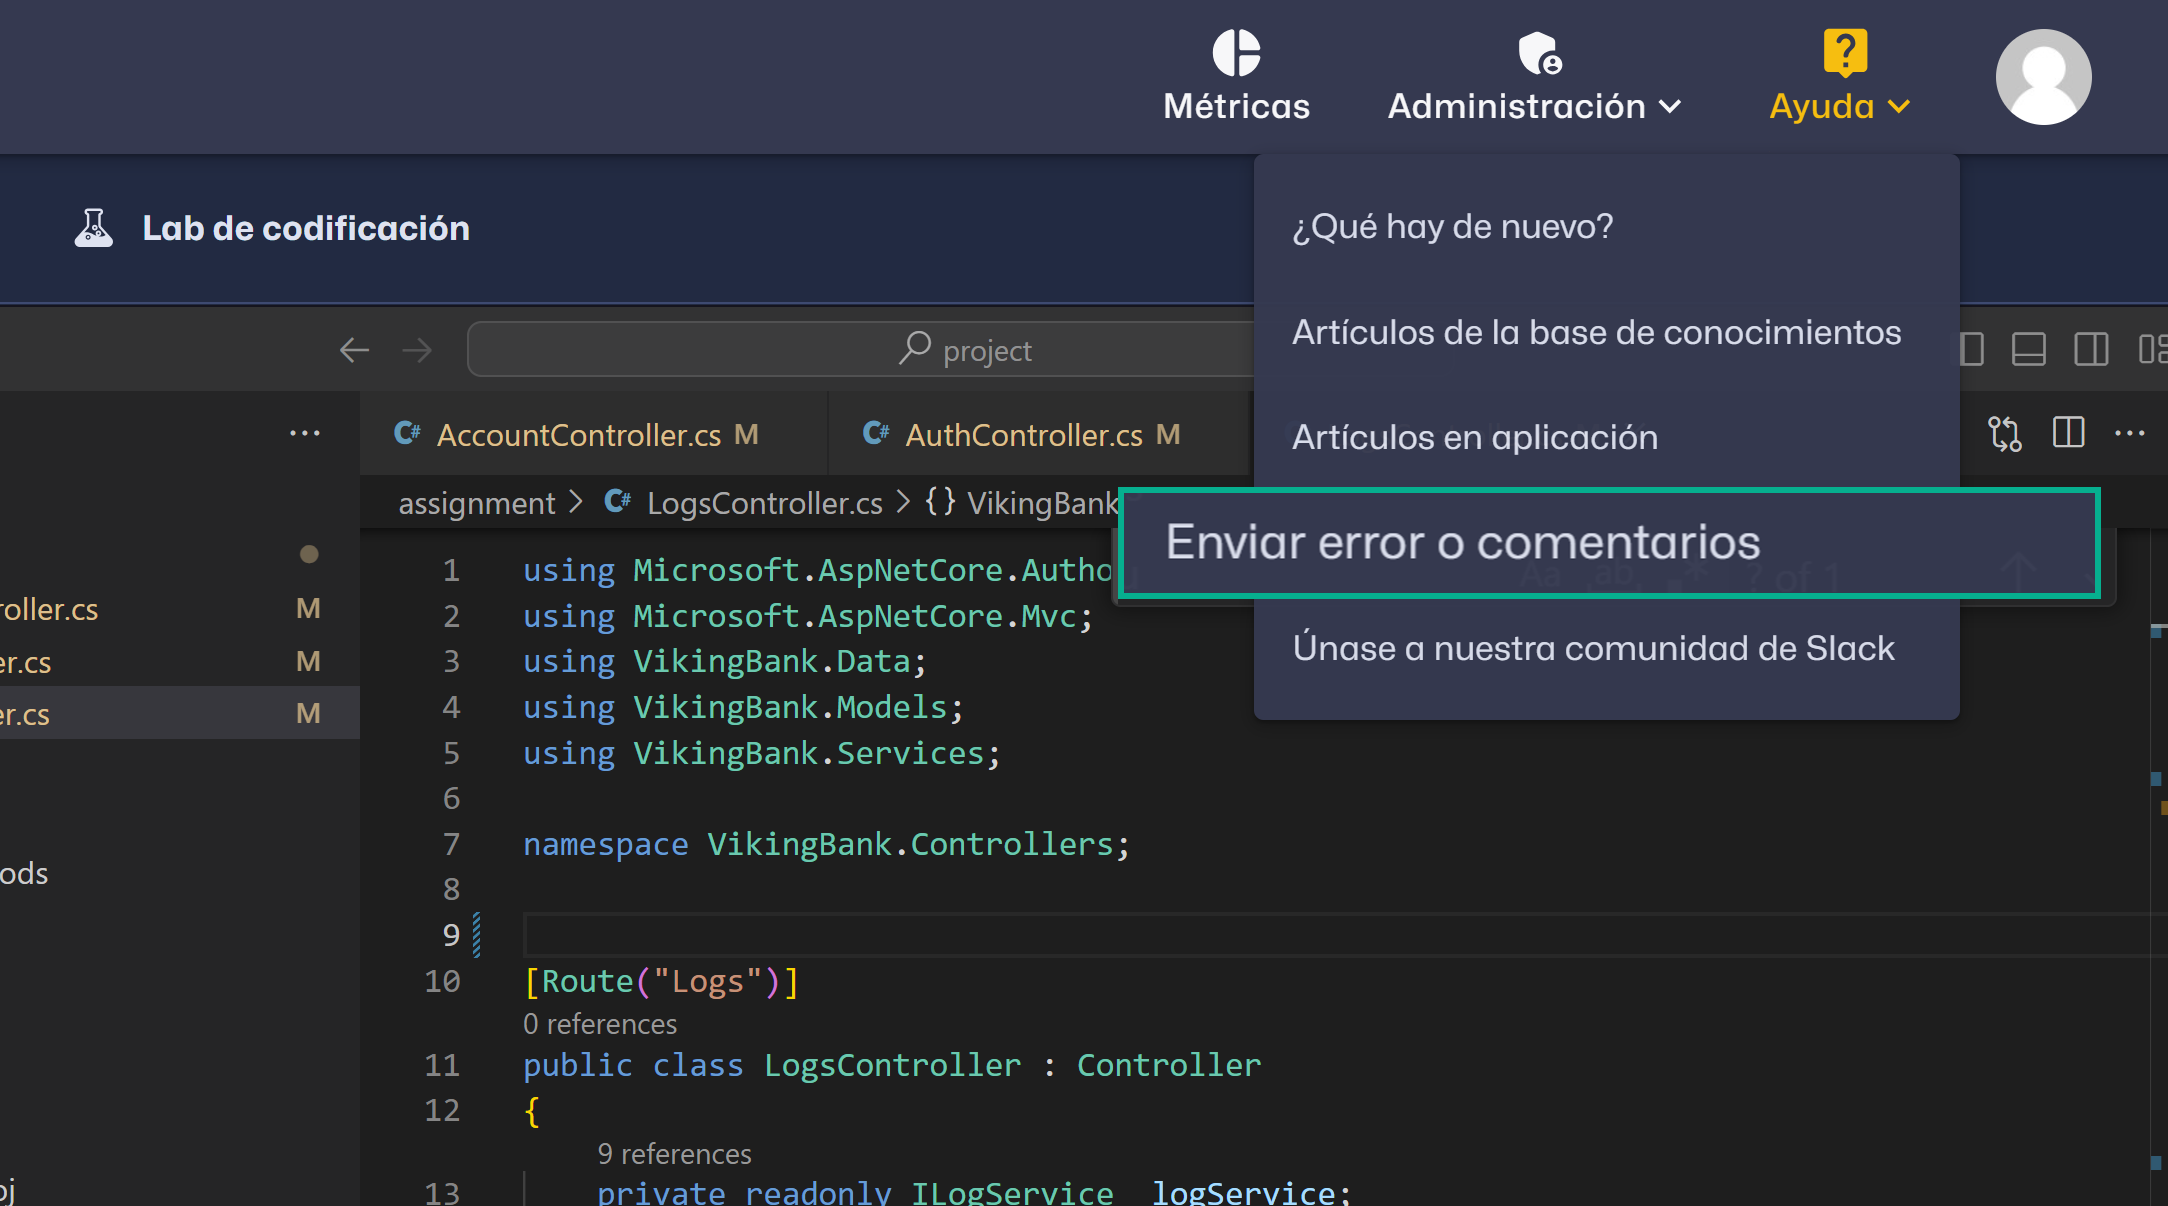This screenshot has width=2168, height=1206.
Task: Click the 9 references code lens
Action: (674, 1154)
